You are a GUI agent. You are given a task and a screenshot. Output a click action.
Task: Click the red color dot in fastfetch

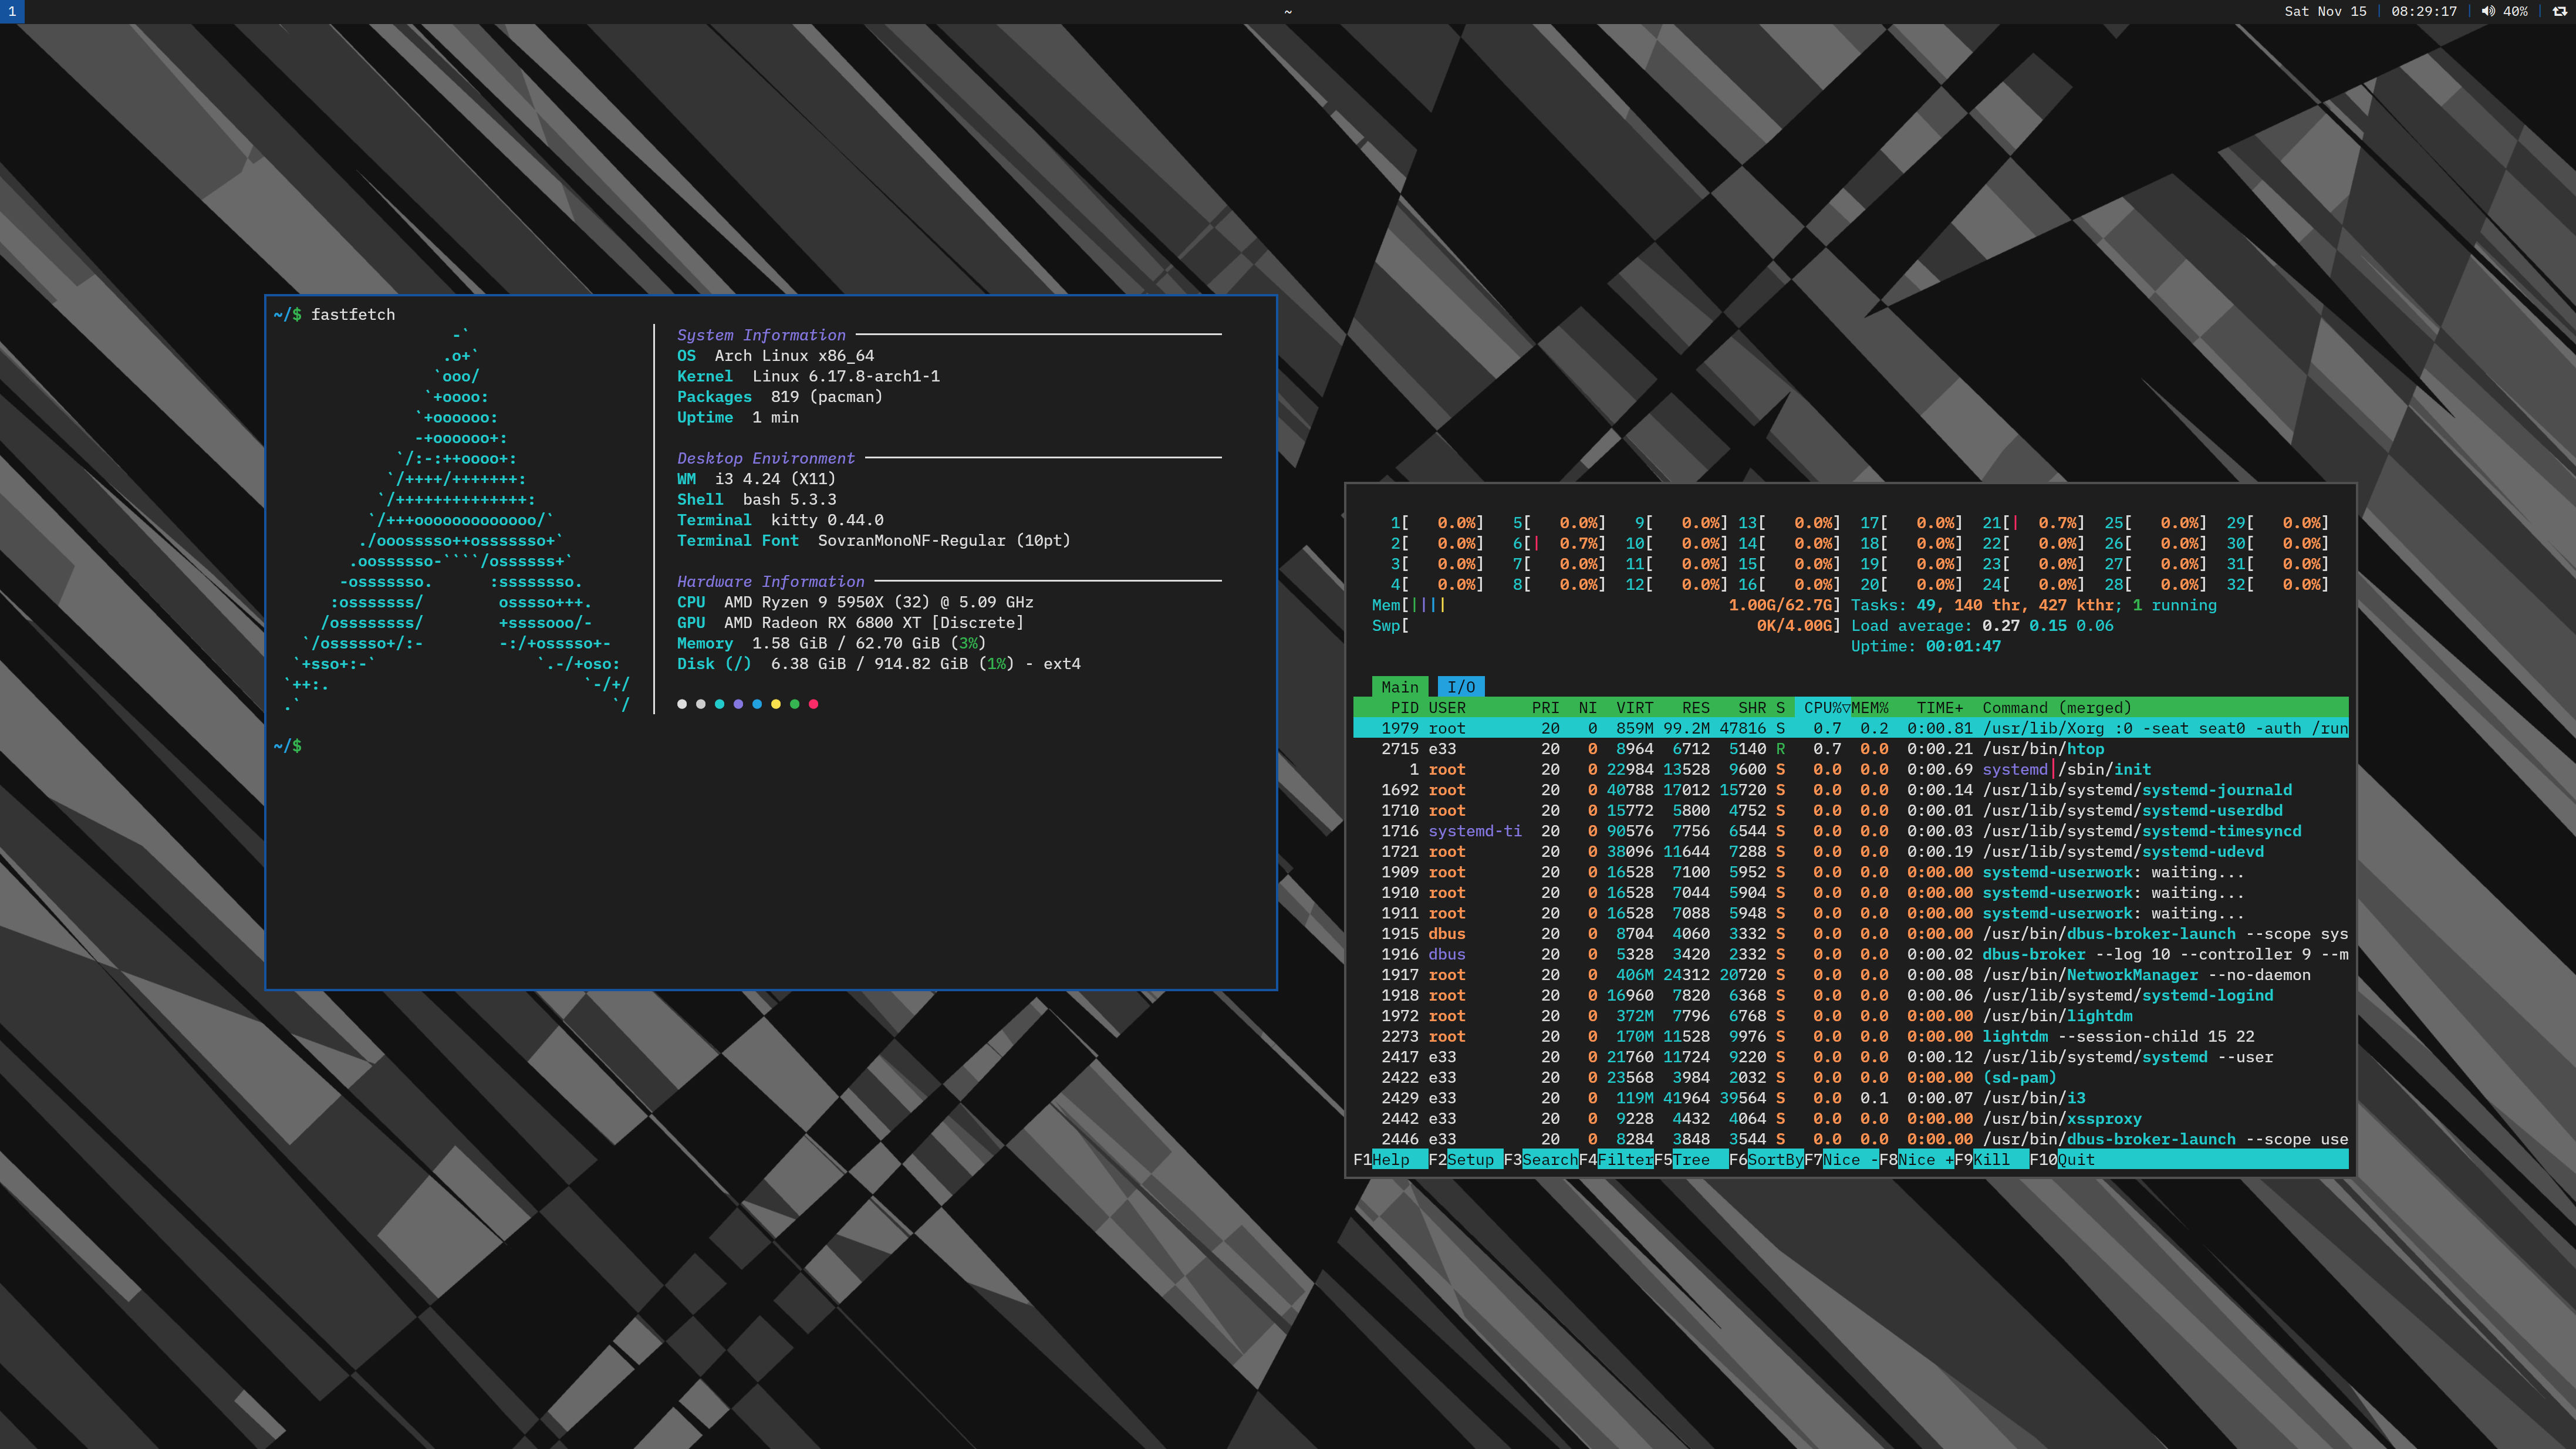(x=813, y=704)
